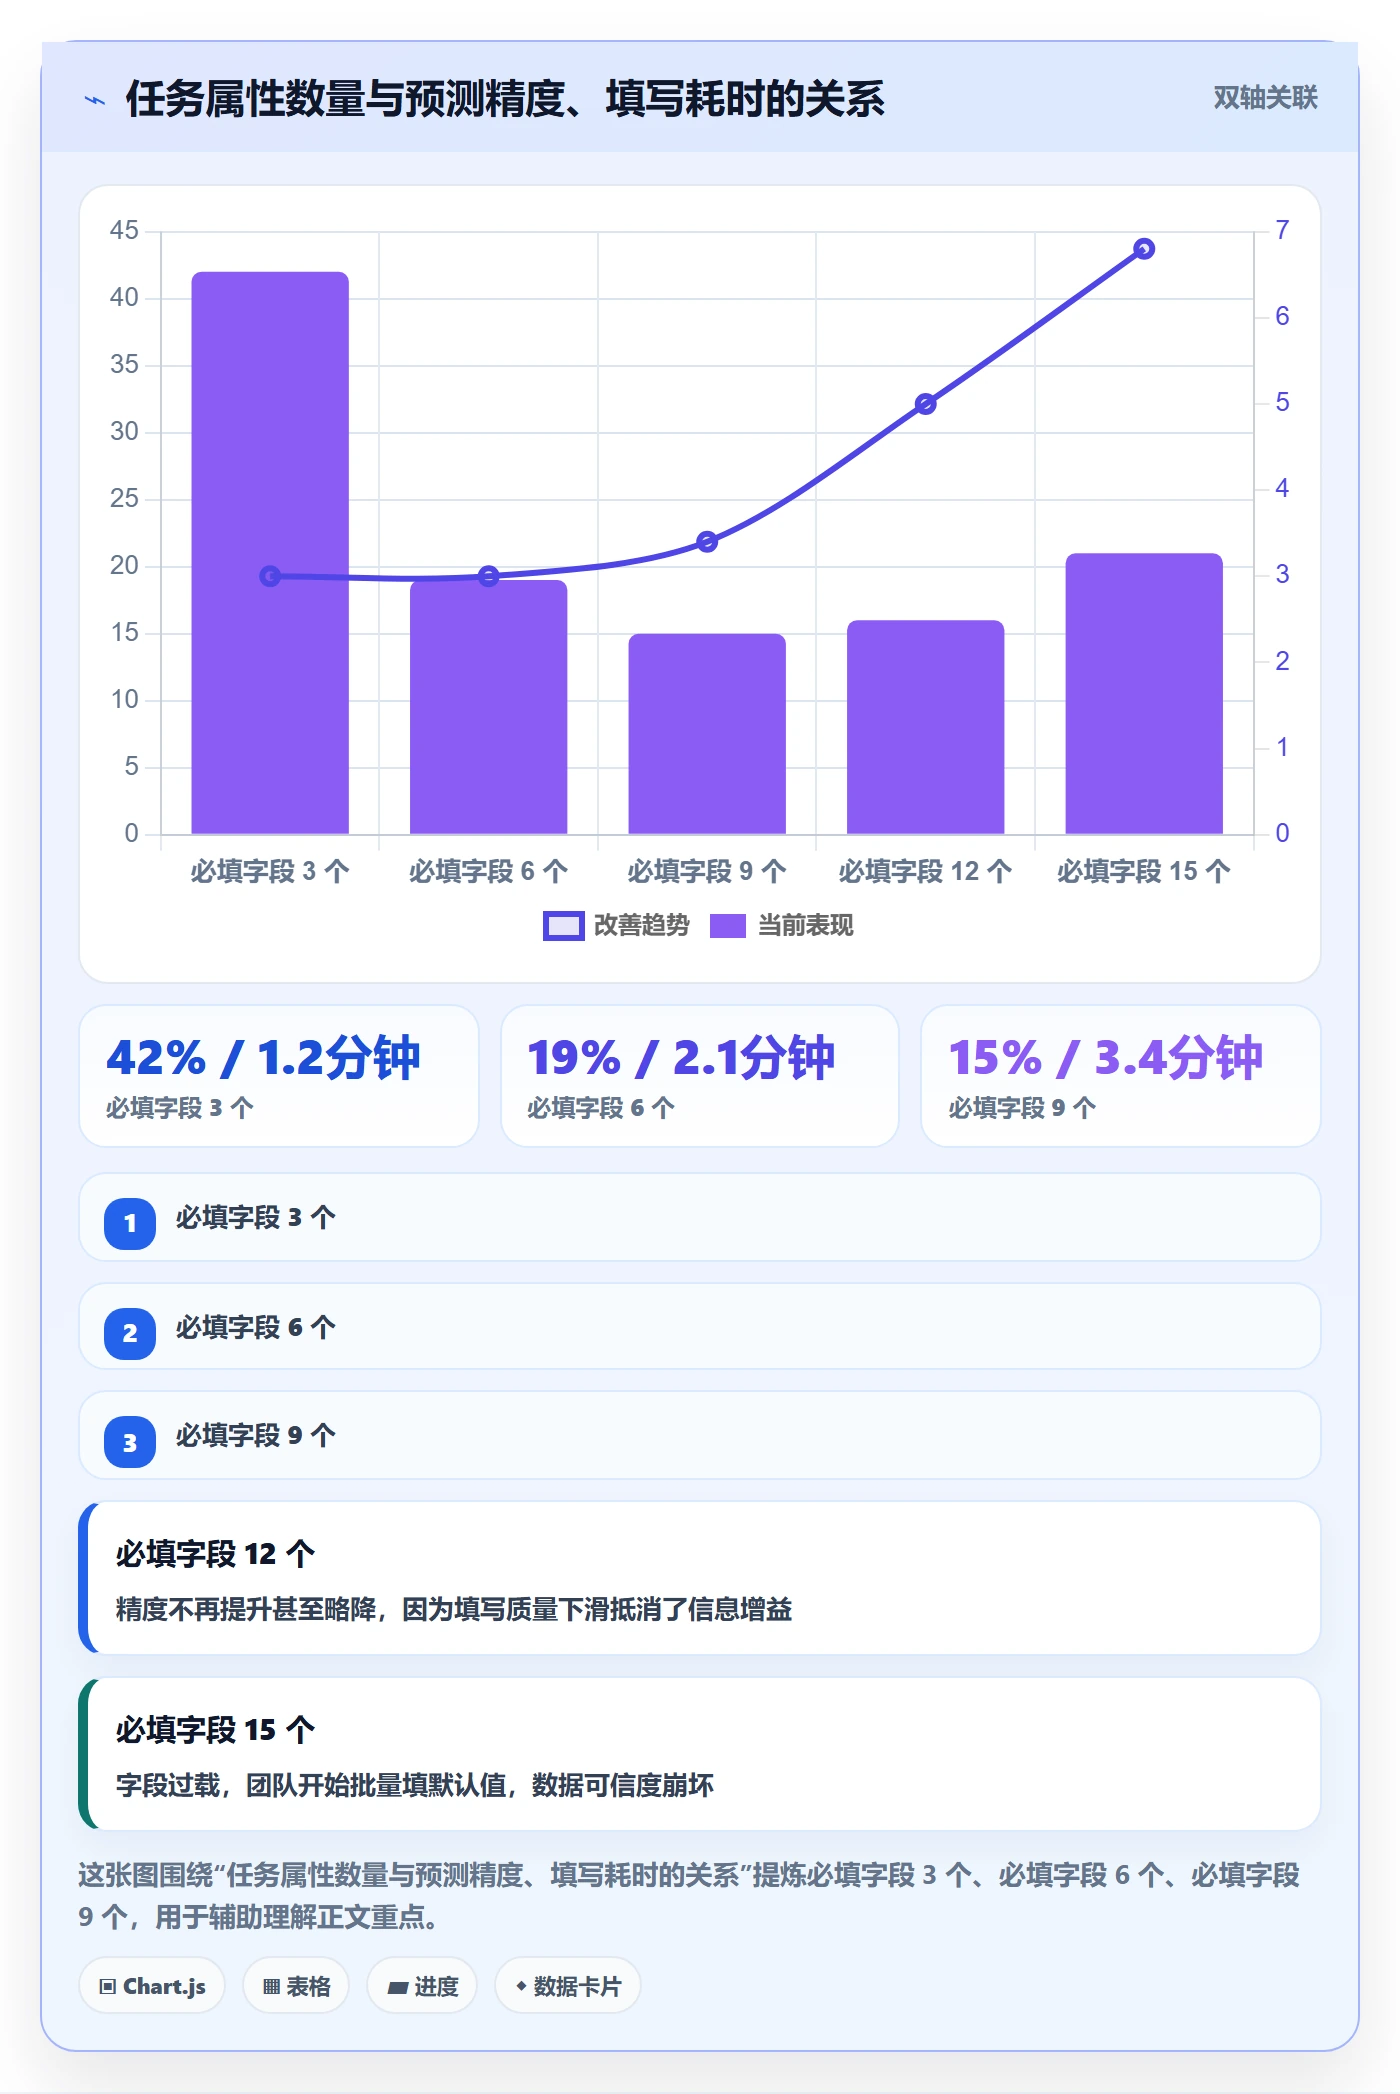Select the 19% / 2.1分钟 stat card
The height and width of the screenshot is (2094, 1400).
[700, 1076]
